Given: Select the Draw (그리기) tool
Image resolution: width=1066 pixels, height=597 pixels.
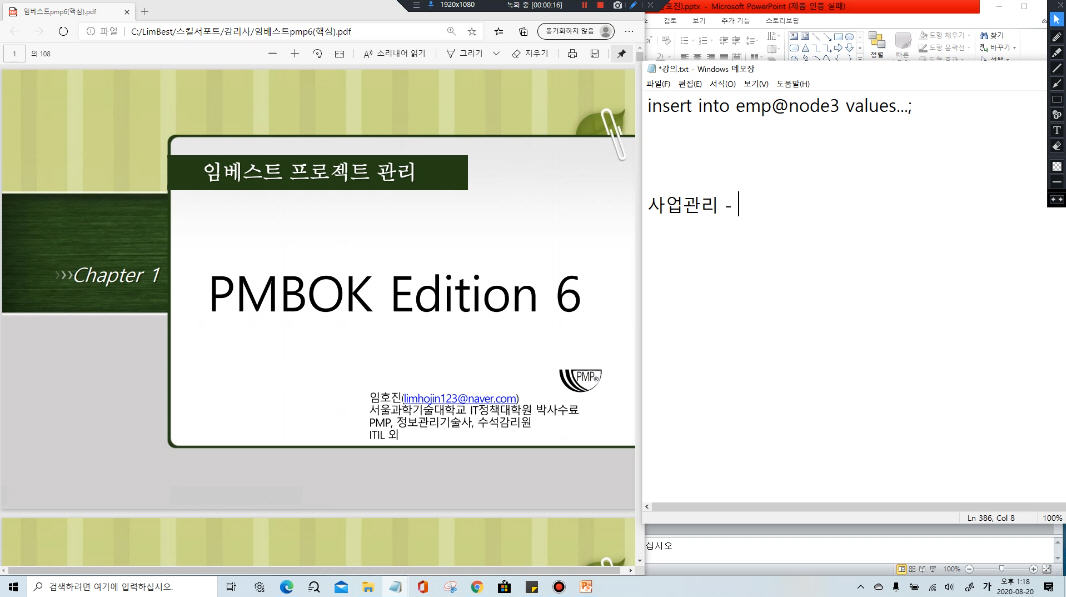Looking at the screenshot, I should [465, 54].
